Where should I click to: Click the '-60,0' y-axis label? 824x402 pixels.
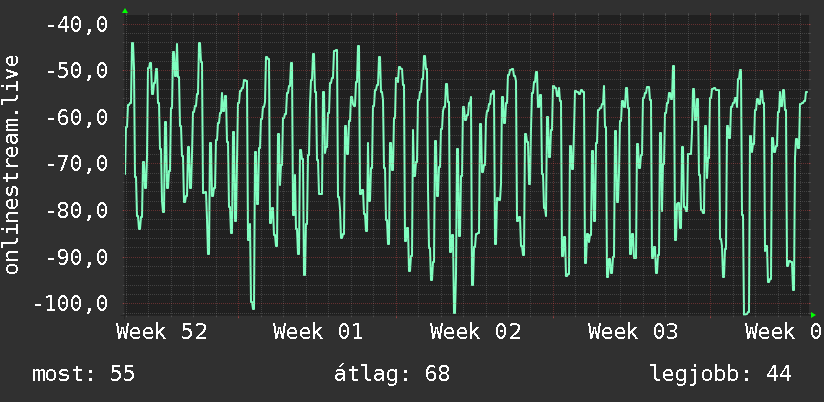pyautogui.click(x=77, y=118)
